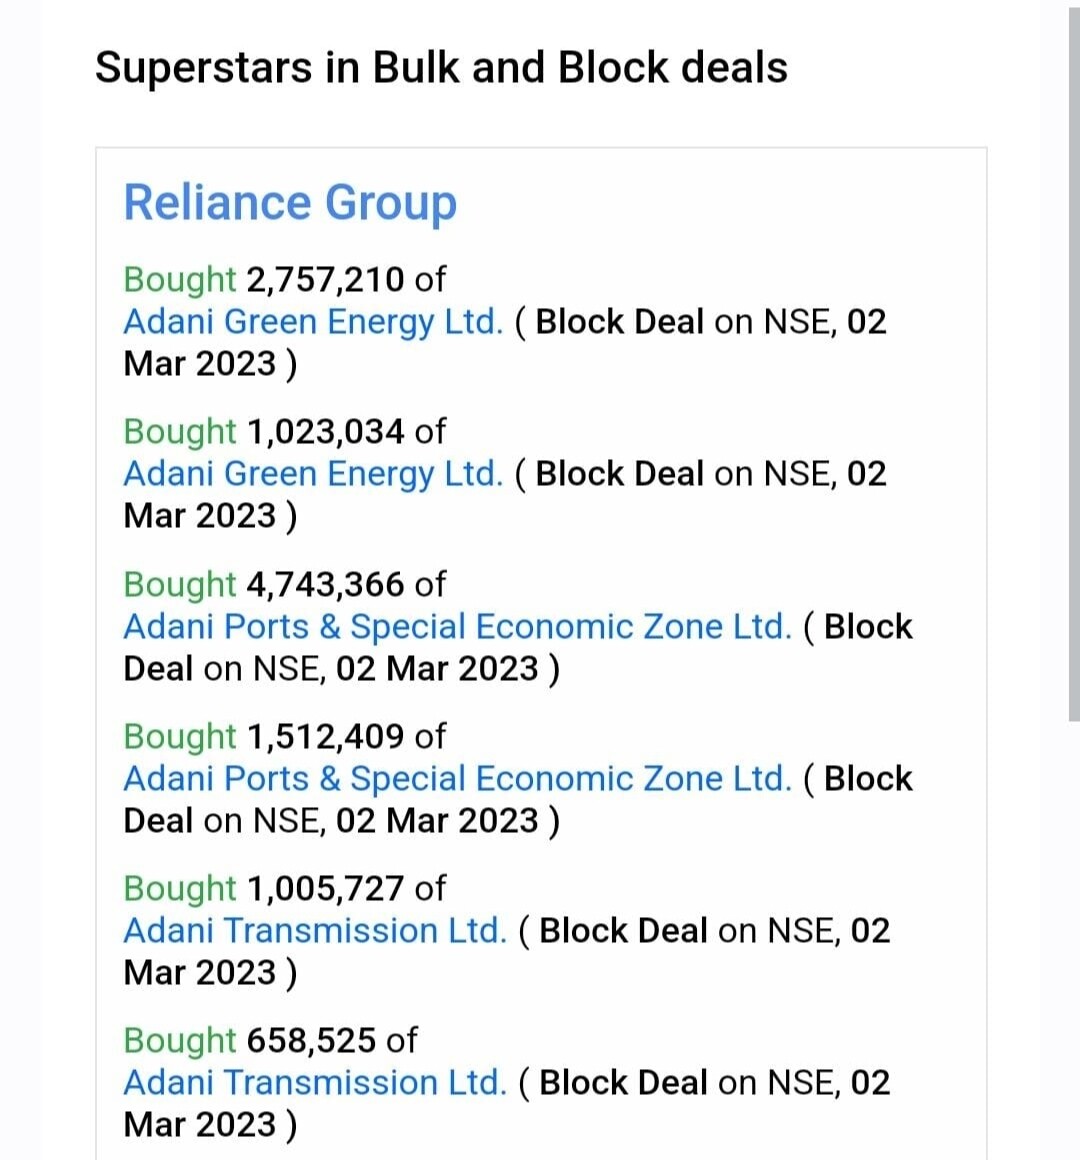Click Block Deal text in the 1,005,727 entry
Screen dimensions: 1080x1160
[x=624, y=931]
